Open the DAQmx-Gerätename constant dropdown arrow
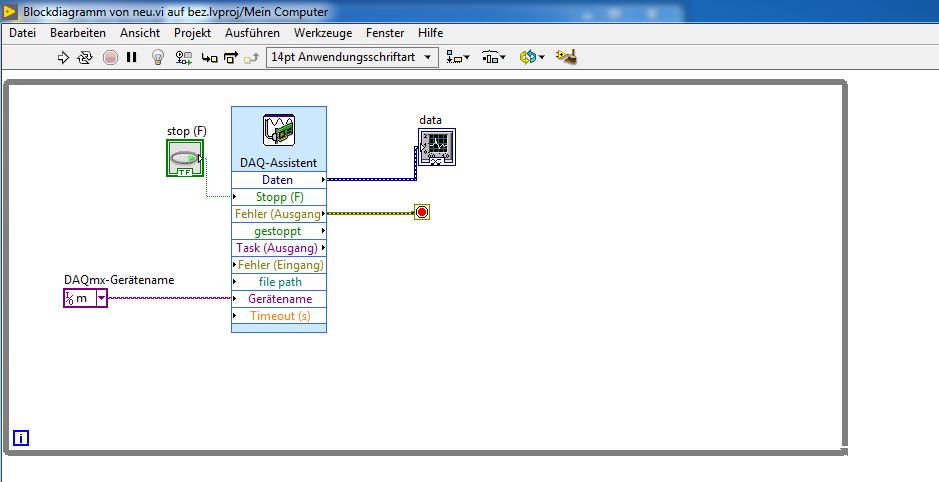 pos(101,298)
